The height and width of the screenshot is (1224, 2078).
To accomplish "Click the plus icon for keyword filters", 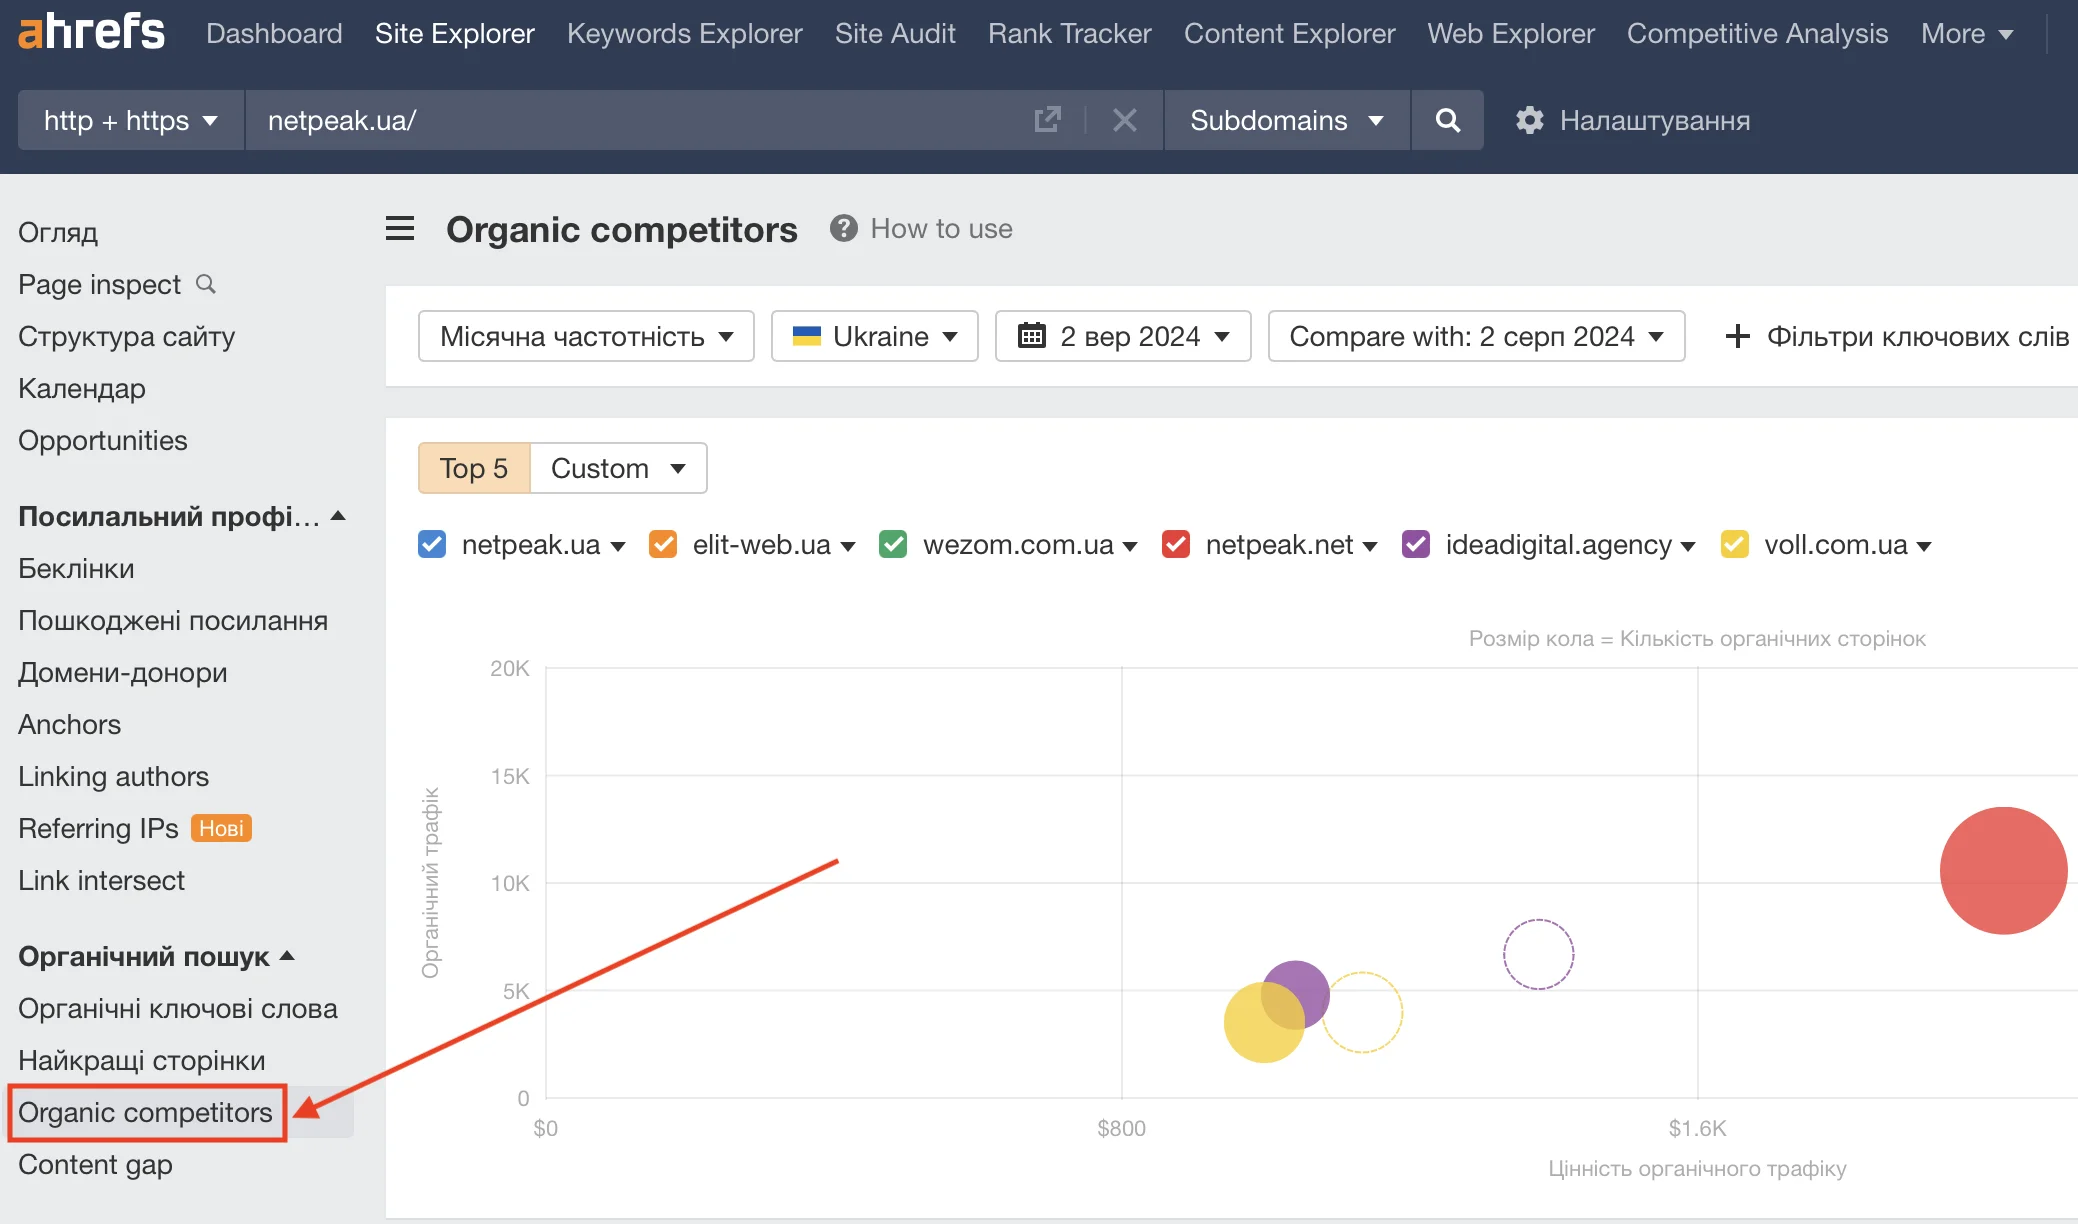I will (1737, 336).
